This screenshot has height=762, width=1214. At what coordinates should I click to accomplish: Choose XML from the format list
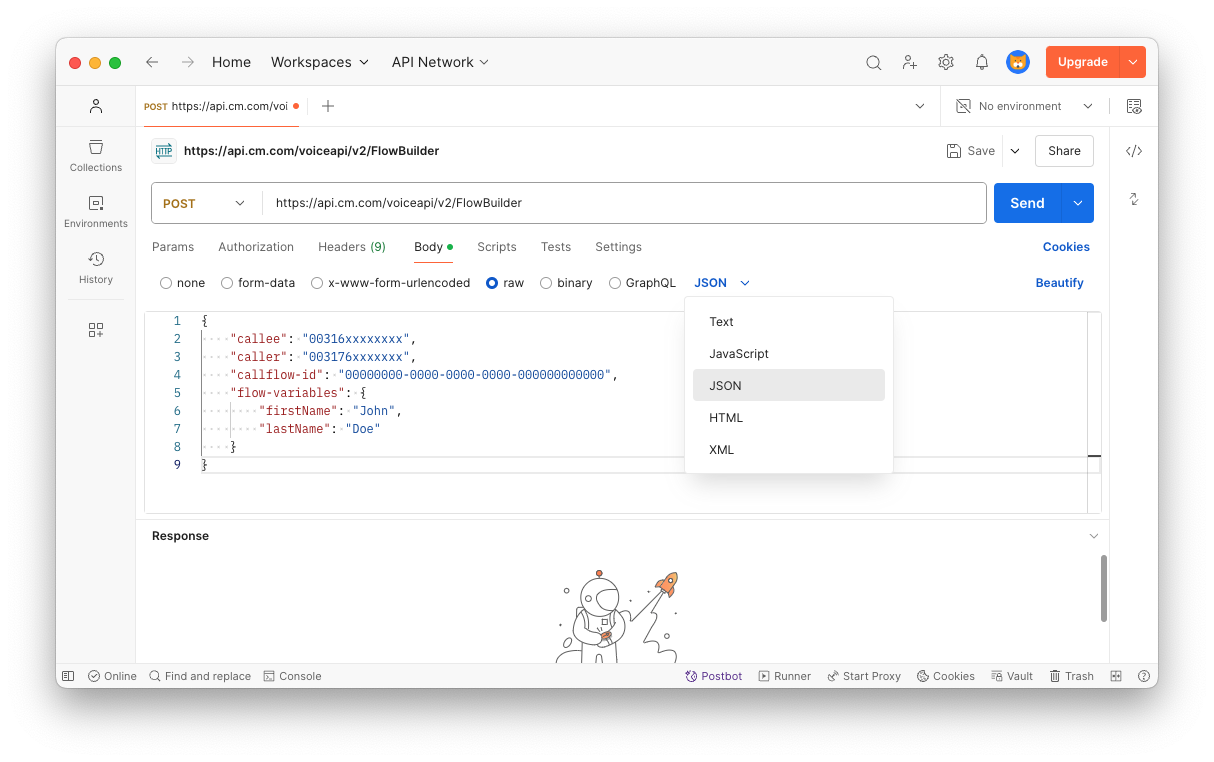(x=789, y=450)
